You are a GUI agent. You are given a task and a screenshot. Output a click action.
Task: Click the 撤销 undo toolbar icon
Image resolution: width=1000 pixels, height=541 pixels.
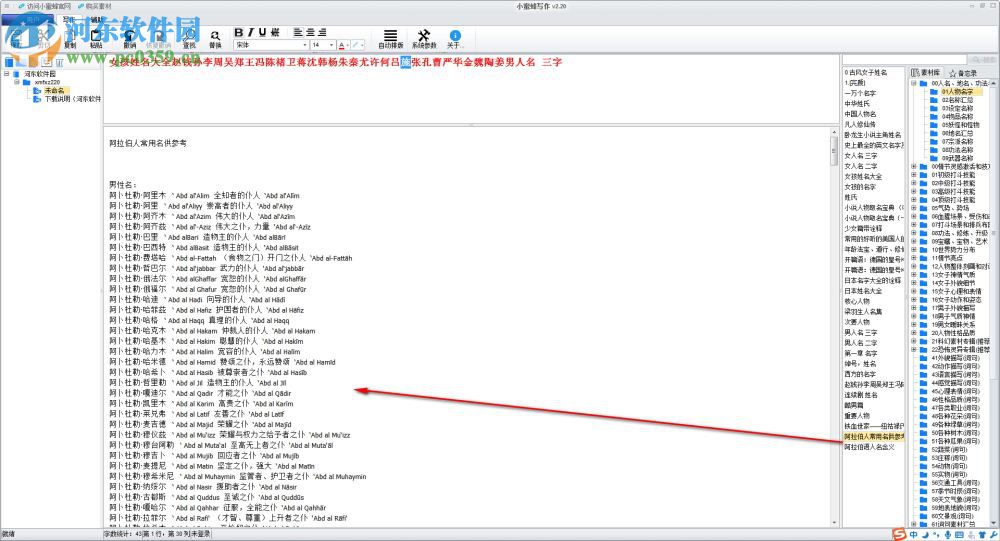pyautogui.click(x=129, y=38)
